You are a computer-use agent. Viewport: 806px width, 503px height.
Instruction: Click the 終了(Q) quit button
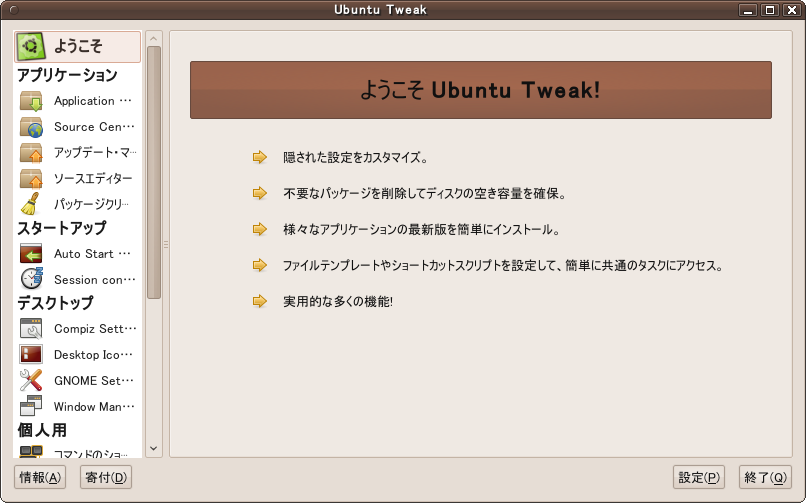pos(765,478)
